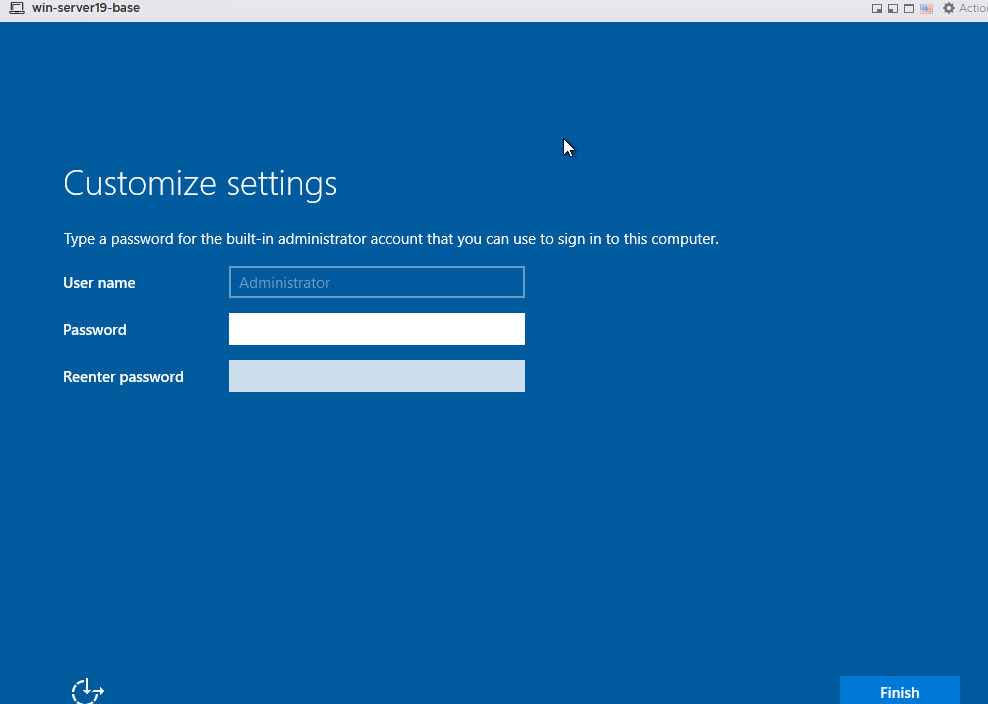Switch the console to full-screen view icon
The width and height of the screenshot is (988, 704).
[909, 9]
